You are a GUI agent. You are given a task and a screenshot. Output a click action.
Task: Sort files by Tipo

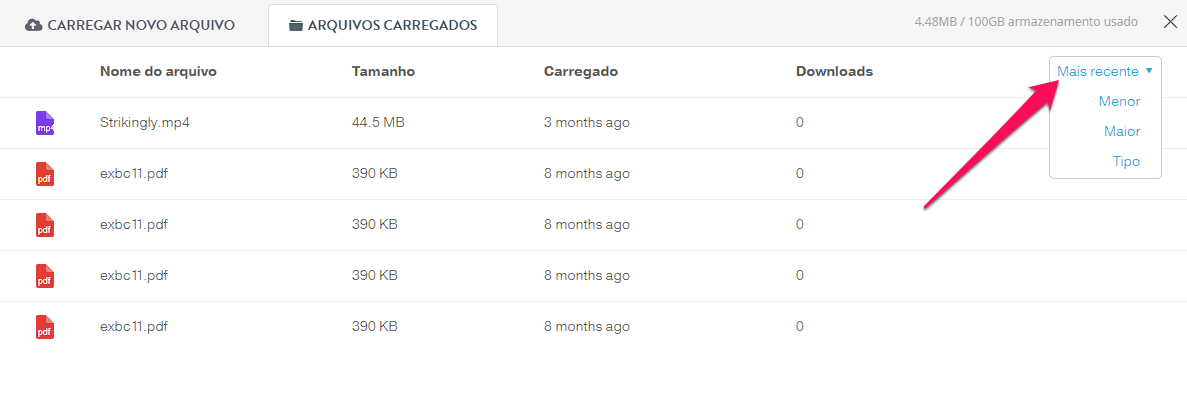(x=1126, y=162)
